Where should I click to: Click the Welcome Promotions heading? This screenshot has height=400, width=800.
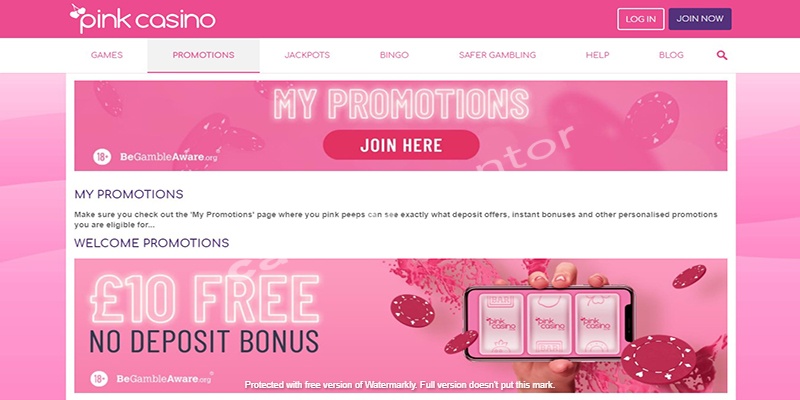pyautogui.click(x=152, y=243)
